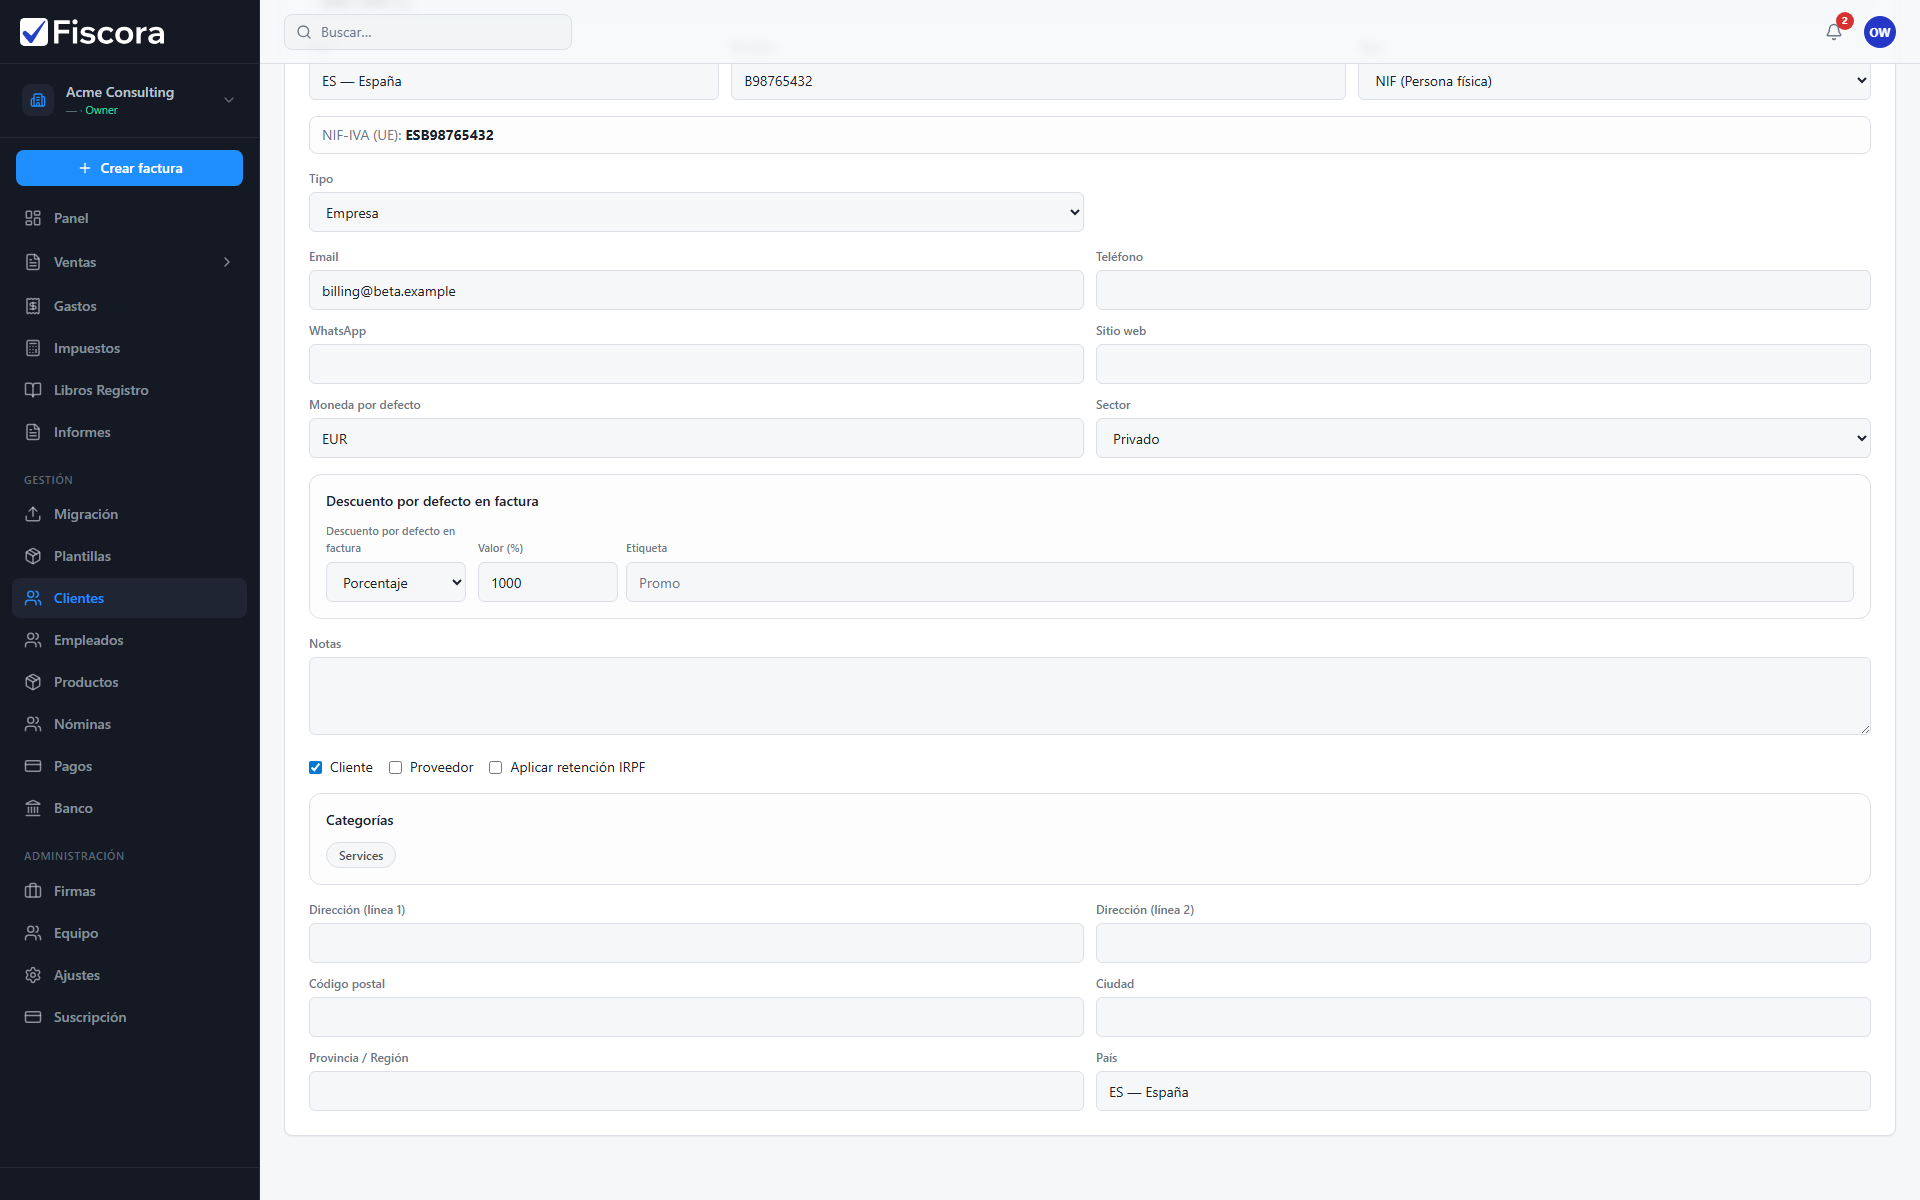This screenshot has width=1920, height=1200.
Task: Expand the Acme Consulting company switcher
Action: tap(129, 100)
